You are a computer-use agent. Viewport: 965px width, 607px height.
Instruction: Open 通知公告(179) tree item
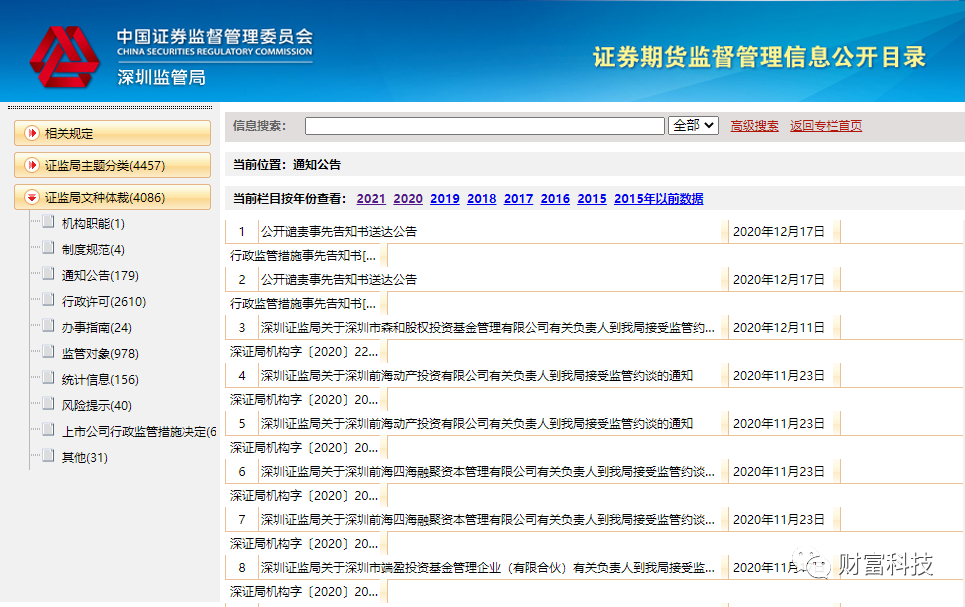100,275
